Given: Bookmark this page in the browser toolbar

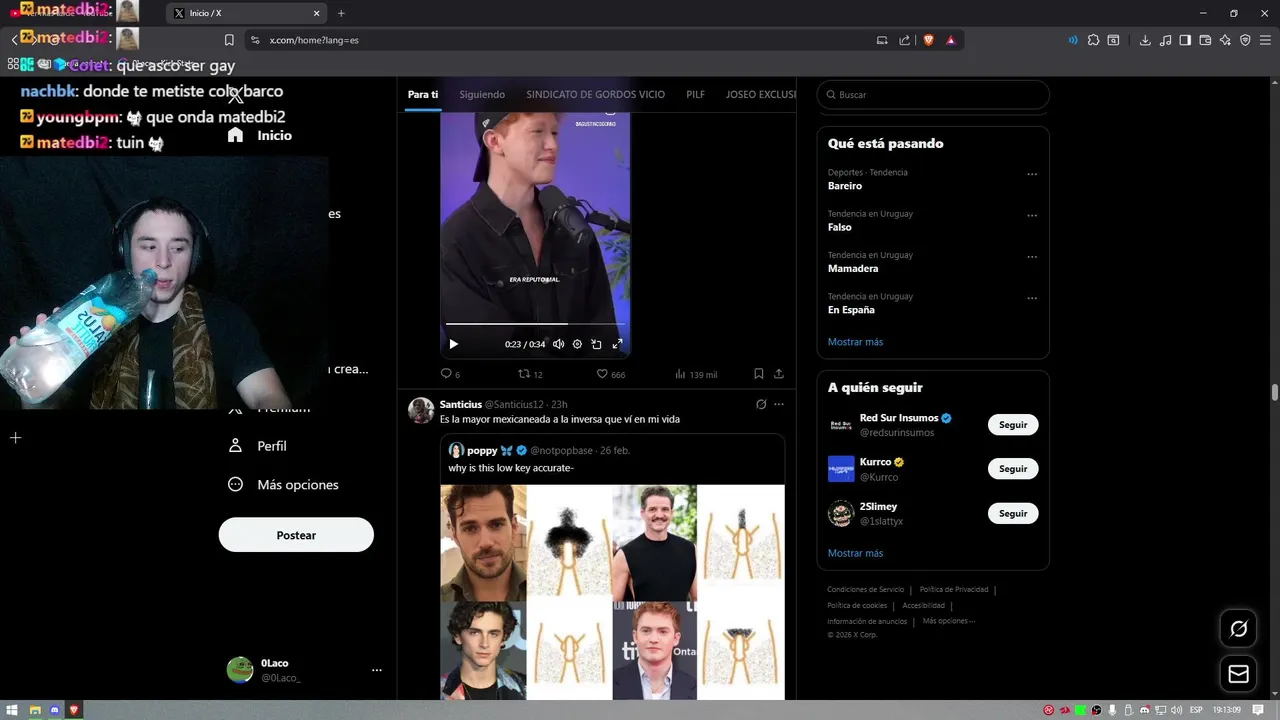Looking at the screenshot, I should (229, 40).
